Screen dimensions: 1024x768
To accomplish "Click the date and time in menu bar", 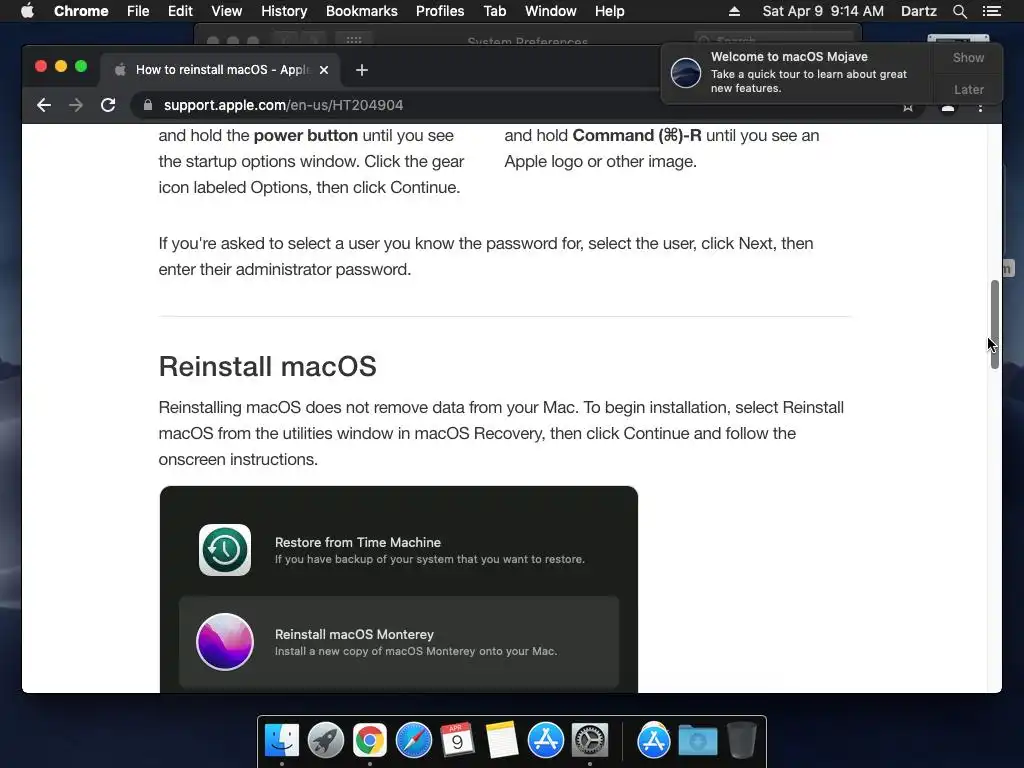I will pos(823,11).
